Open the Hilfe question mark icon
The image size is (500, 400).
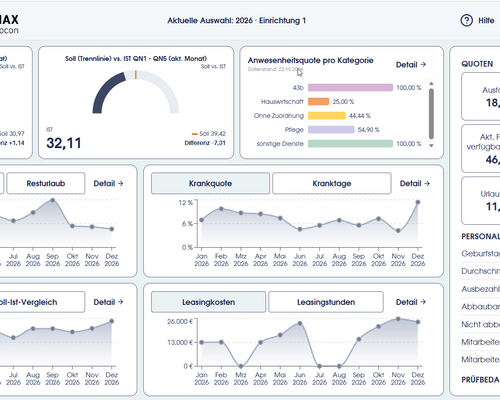click(x=467, y=20)
